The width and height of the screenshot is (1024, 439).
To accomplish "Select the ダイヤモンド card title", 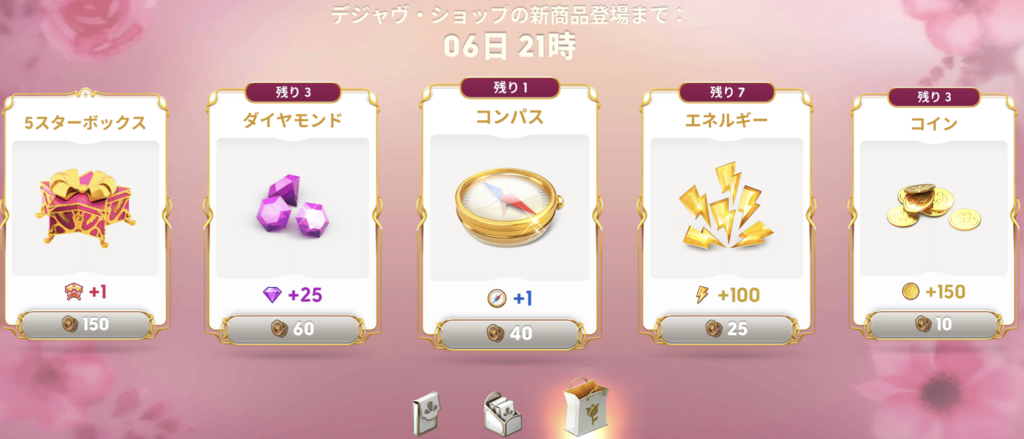I will point(292,122).
